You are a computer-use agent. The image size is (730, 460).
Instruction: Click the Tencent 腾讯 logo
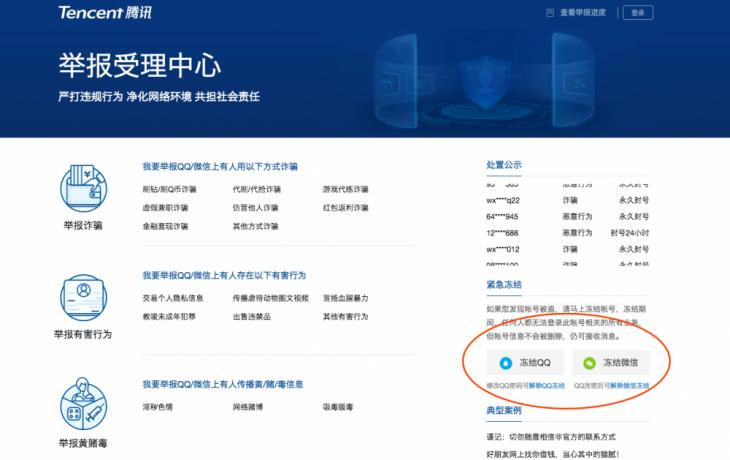105,13
